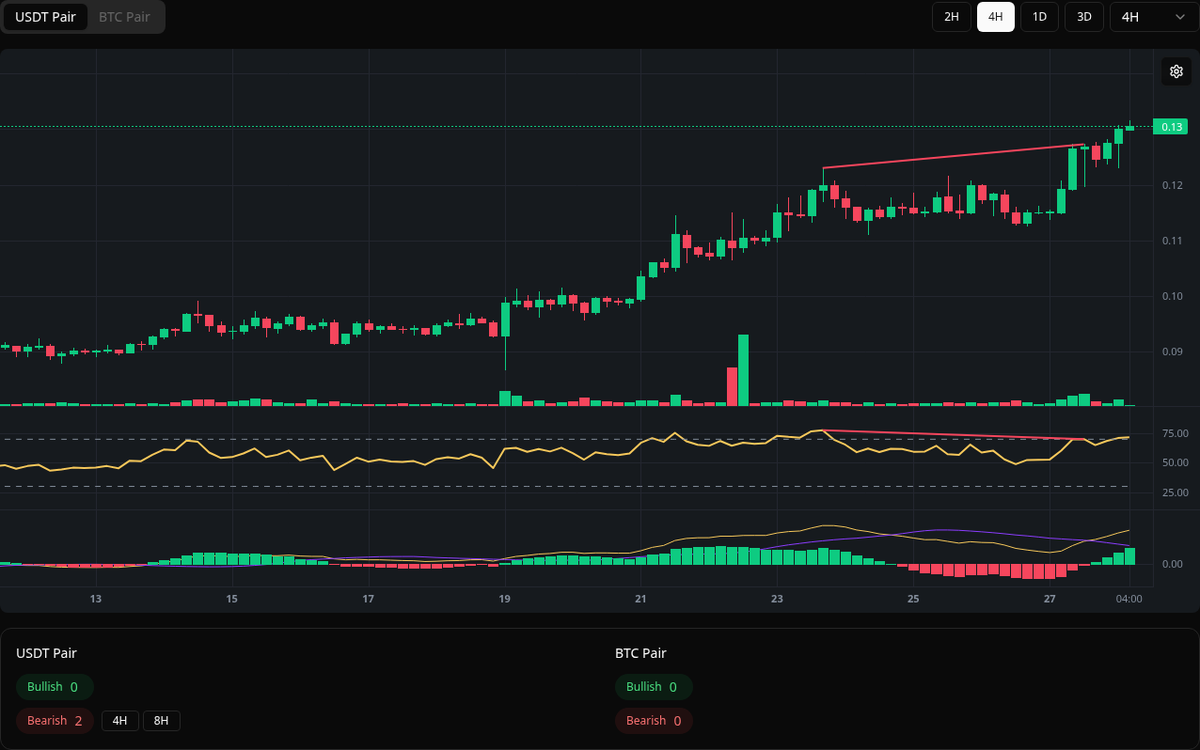Image resolution: width=1200 pixels, height=750 pixels.
Task: Click the 75.00 RSI axis label
Action: [x=1175, y=433]
